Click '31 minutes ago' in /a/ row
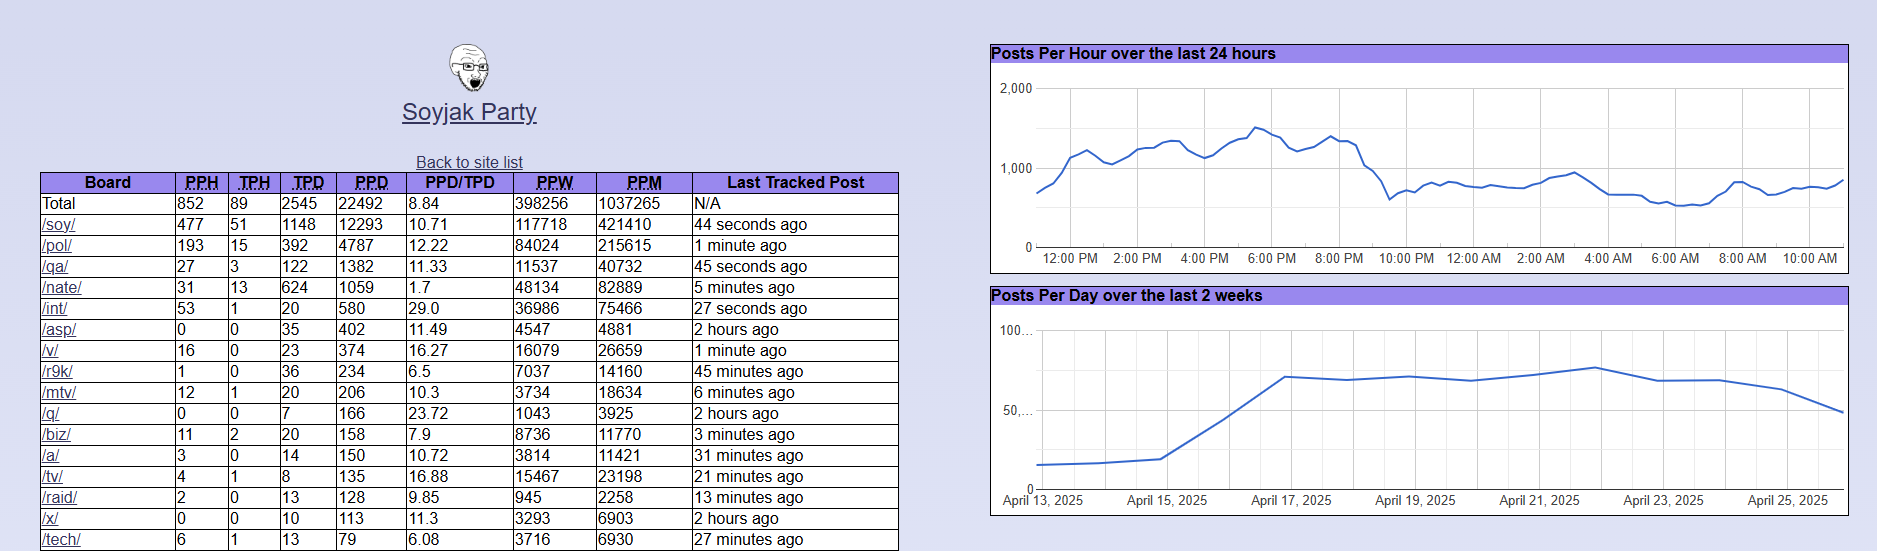The width and height of the screenshot is (1877, 551). (x=749, y=456)
